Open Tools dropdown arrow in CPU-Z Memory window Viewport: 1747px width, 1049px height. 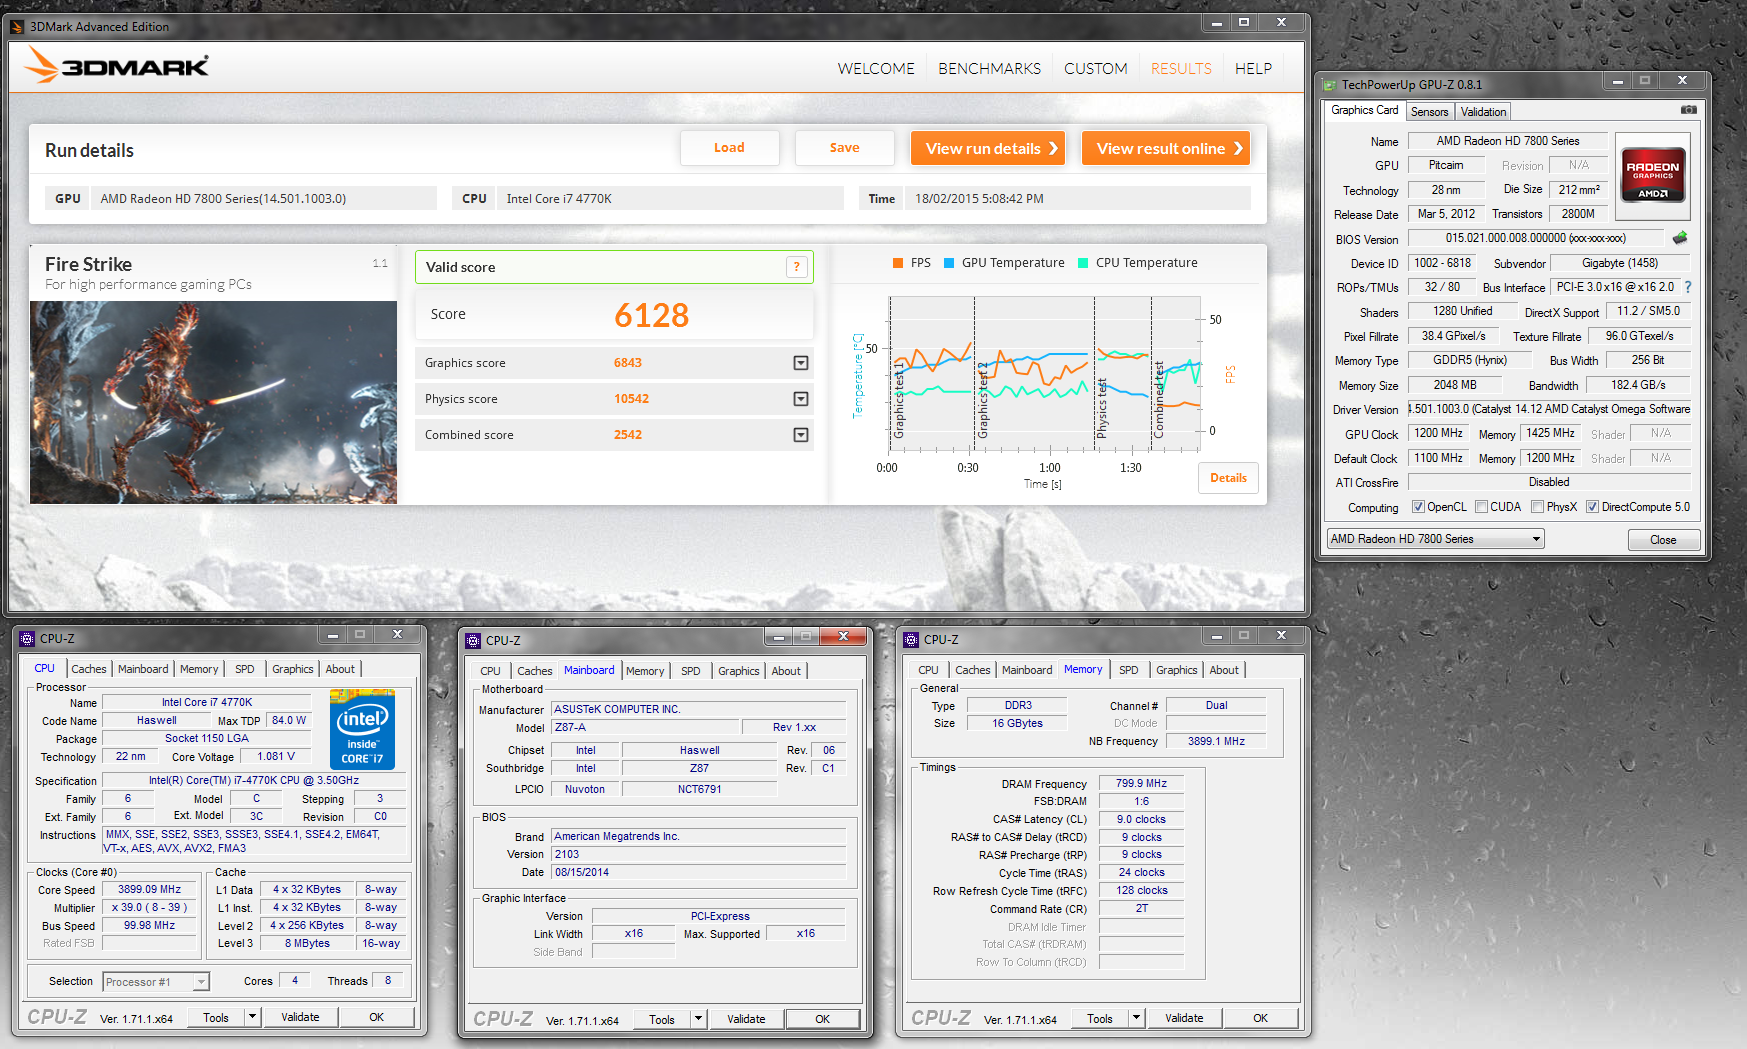coord(1136,1018)
